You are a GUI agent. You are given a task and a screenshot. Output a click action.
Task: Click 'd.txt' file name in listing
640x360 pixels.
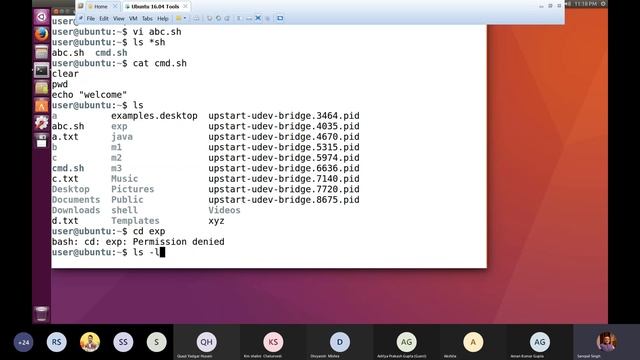[x=65, y=221]
